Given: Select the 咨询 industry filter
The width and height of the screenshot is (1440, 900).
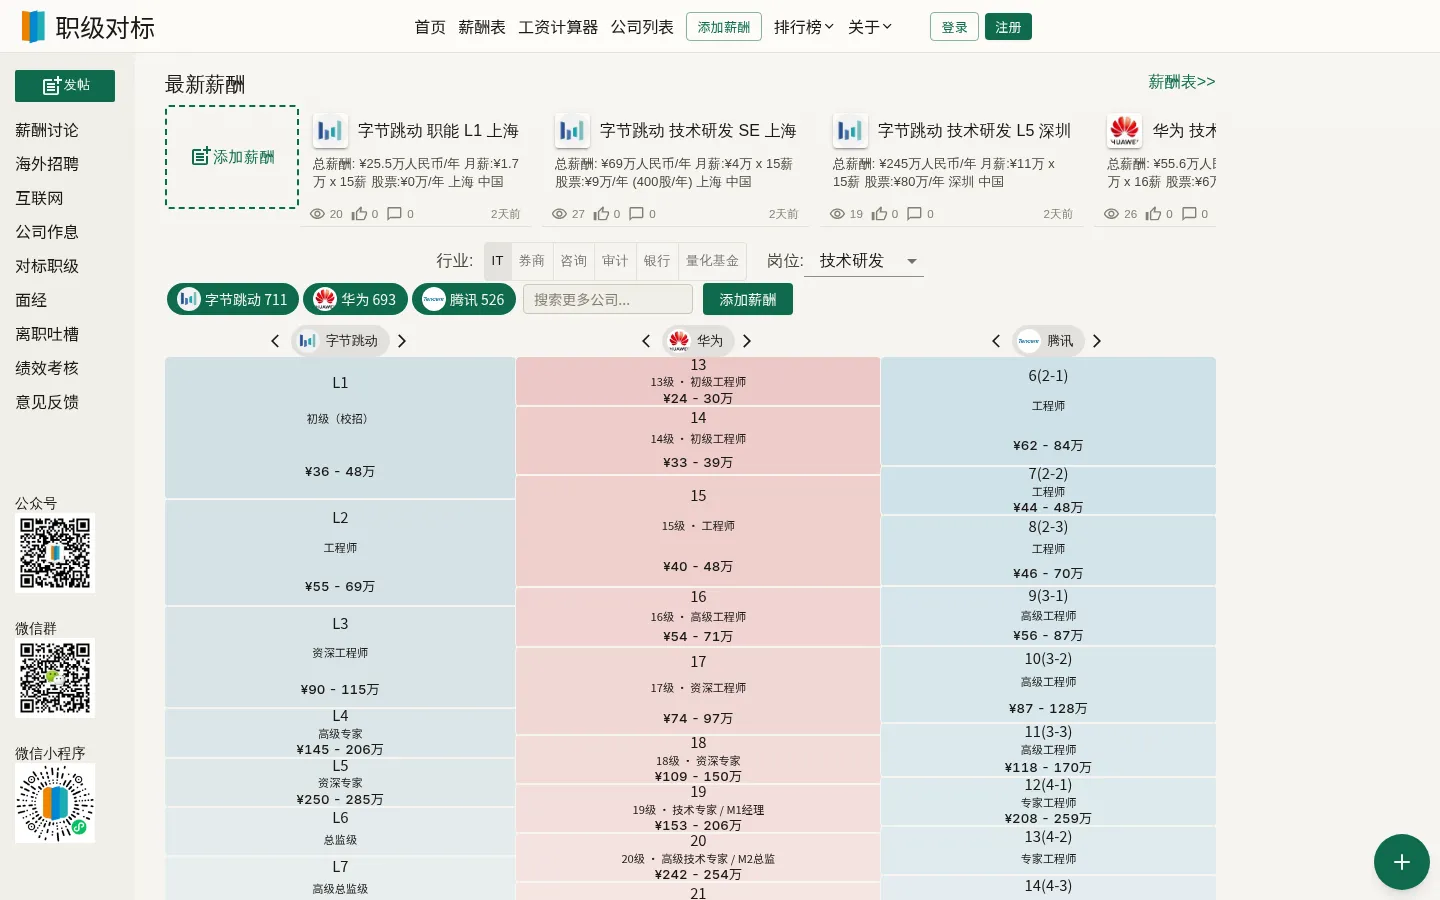Looking at the screenshot, I should point(574,261).
